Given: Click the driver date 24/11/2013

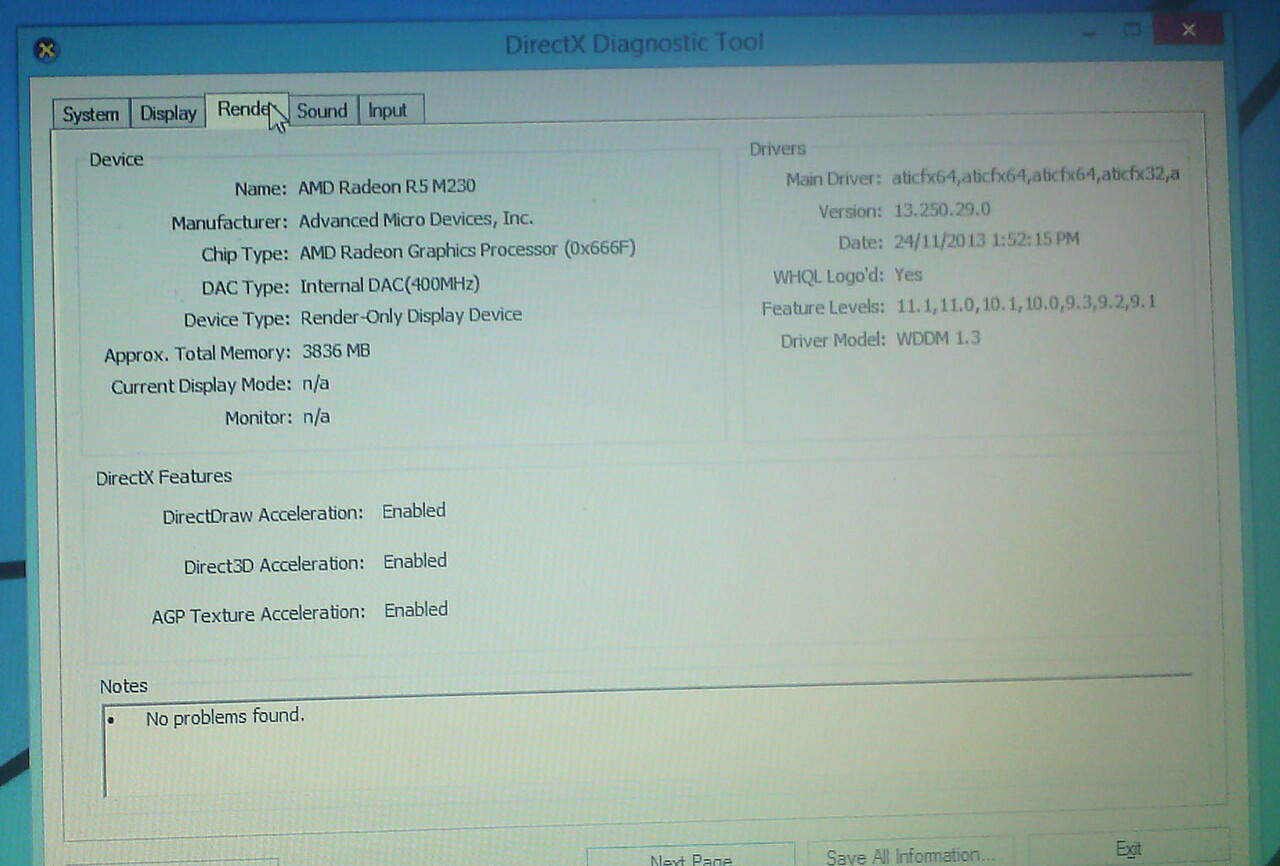Looking at the screenshot, I should [x=987, y=241].
